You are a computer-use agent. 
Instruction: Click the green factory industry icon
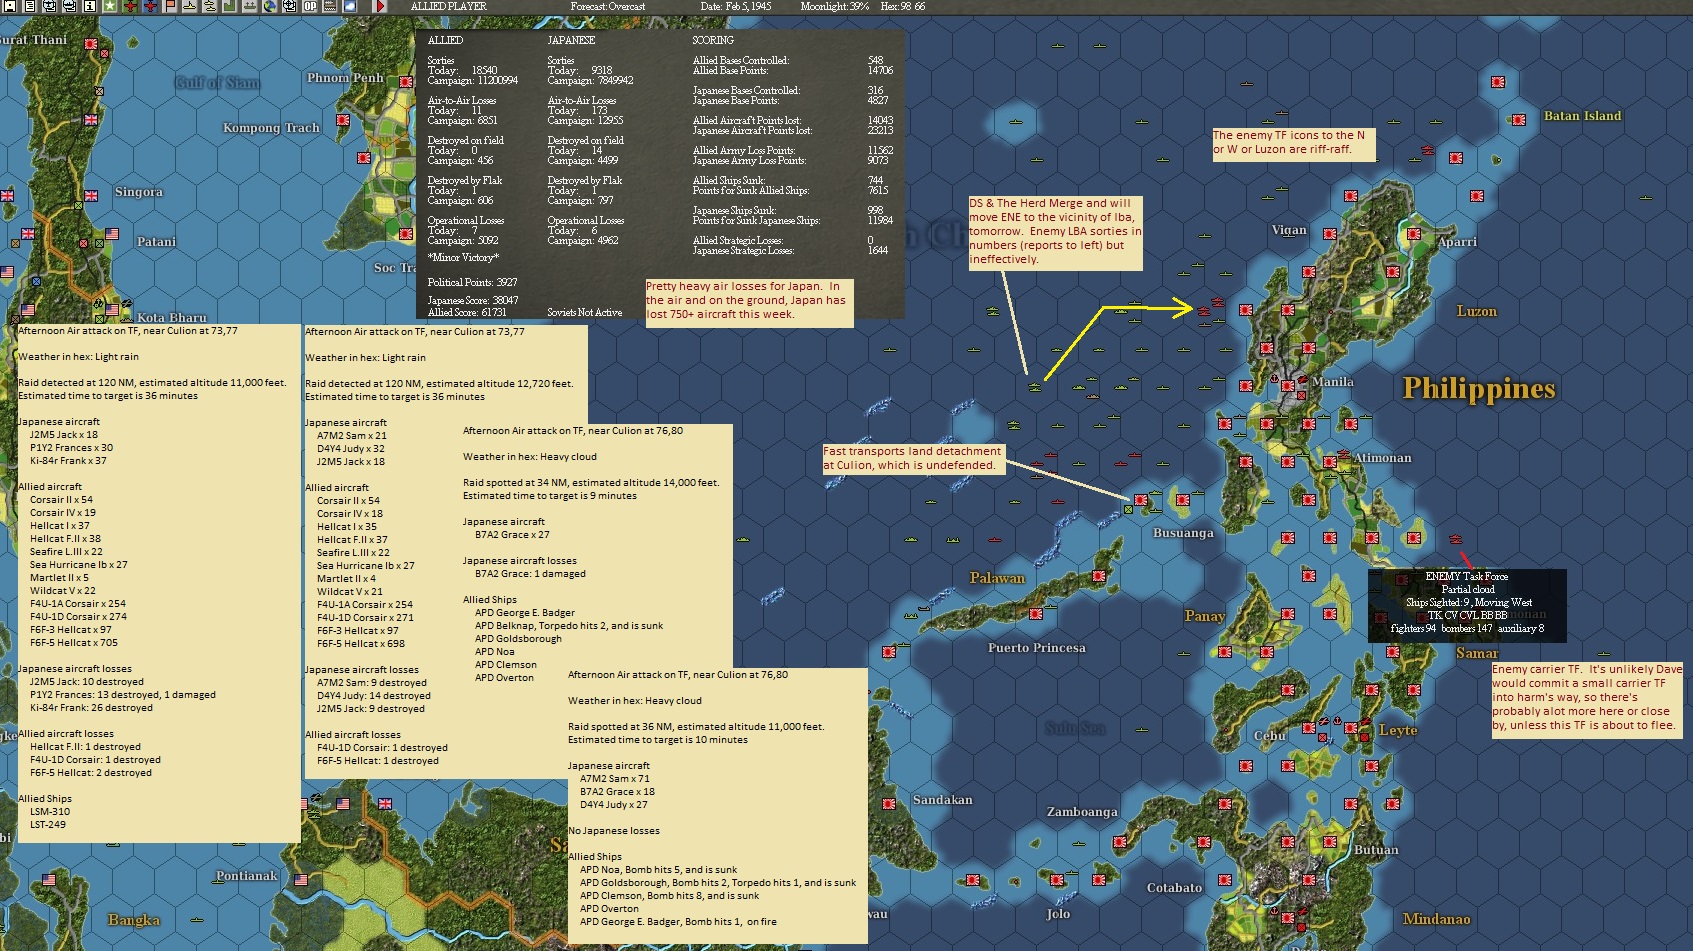click(x=230, y=6)
